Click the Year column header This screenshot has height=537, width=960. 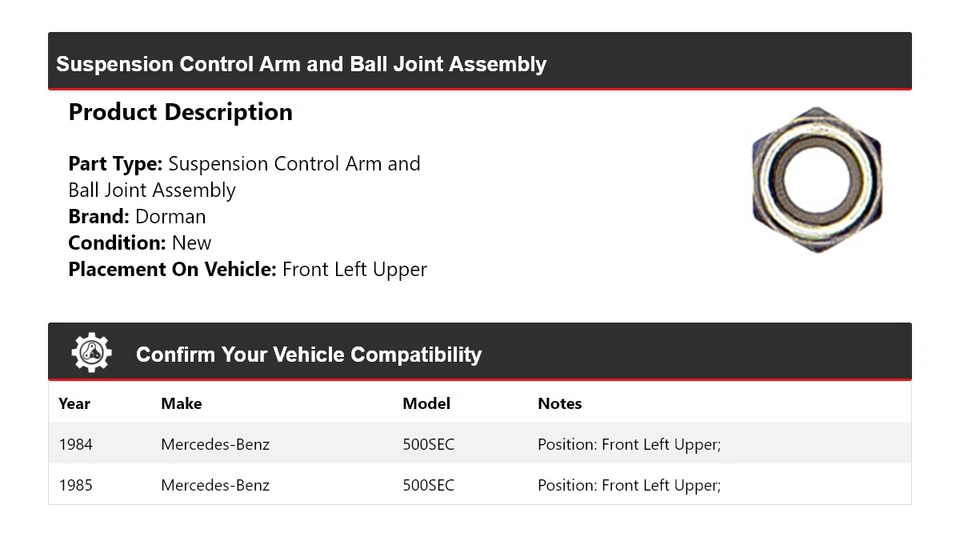(74, 404)
